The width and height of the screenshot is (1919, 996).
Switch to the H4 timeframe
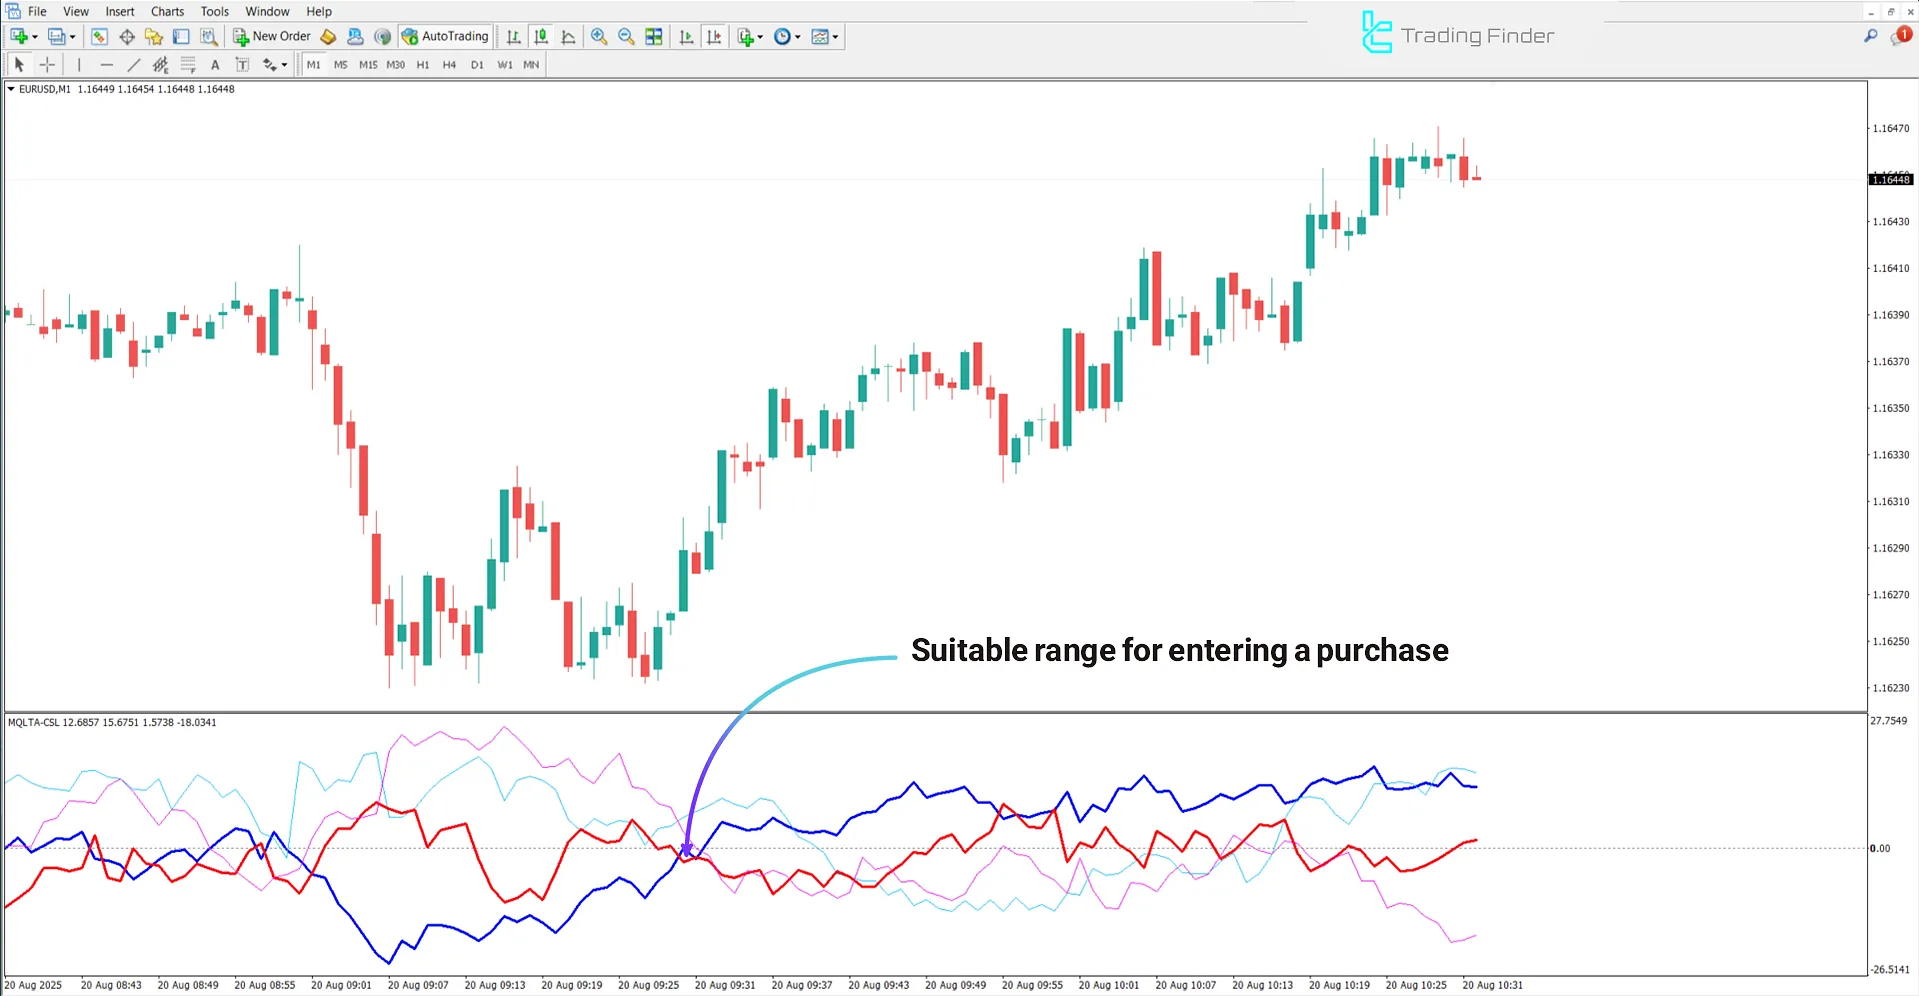(449, 65)
